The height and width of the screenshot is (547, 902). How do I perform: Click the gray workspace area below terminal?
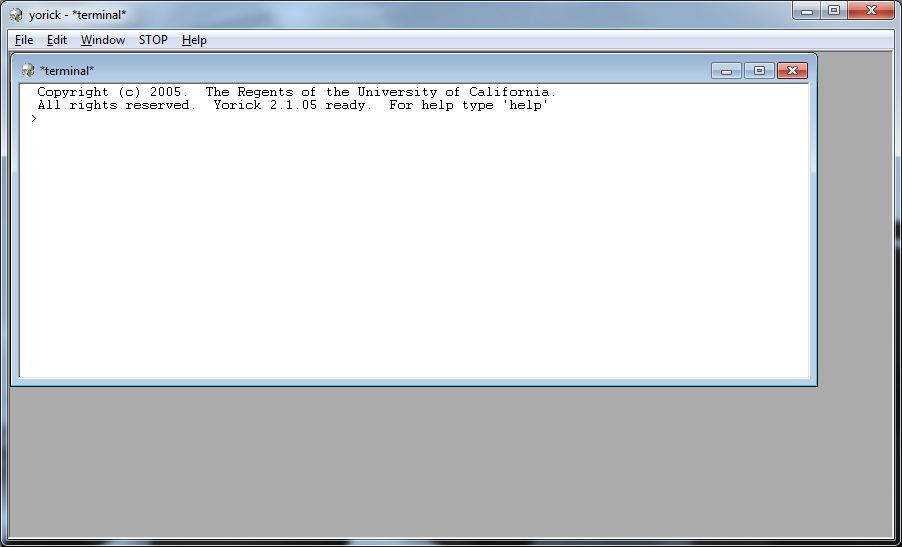pos(450,460)
